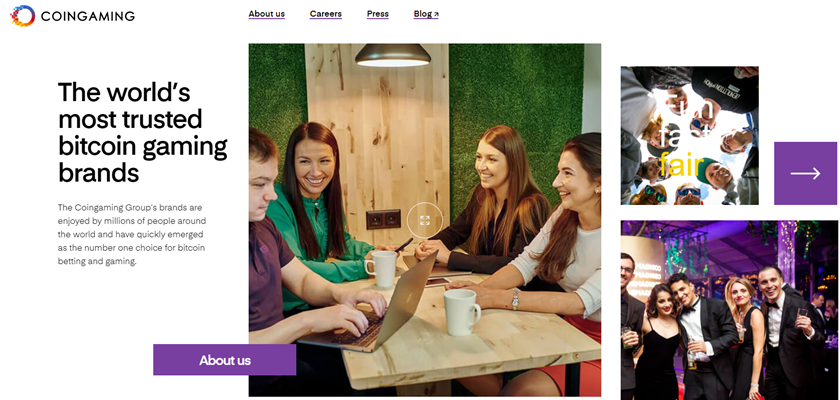Viewport: 840px width, 400px height.
Task: Open the About us navigation link
Action: 267,14
